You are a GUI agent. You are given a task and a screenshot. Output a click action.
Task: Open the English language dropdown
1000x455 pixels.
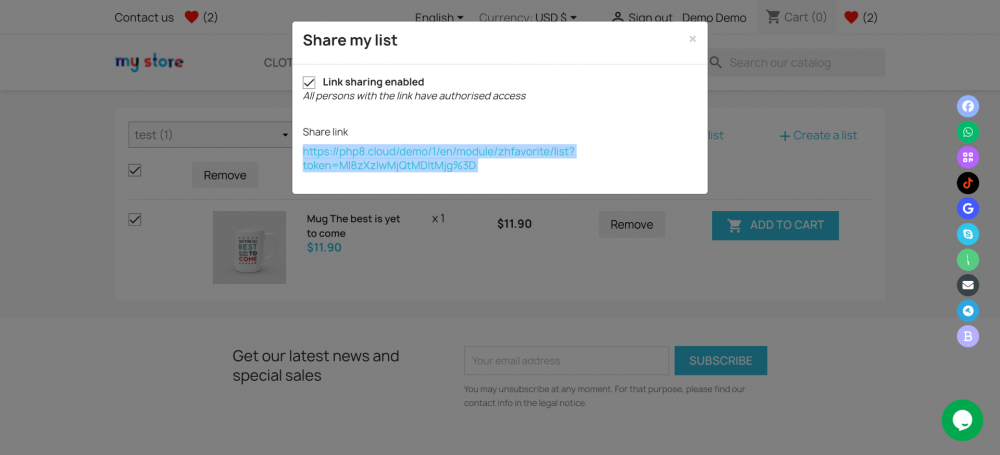pos(439,17)
